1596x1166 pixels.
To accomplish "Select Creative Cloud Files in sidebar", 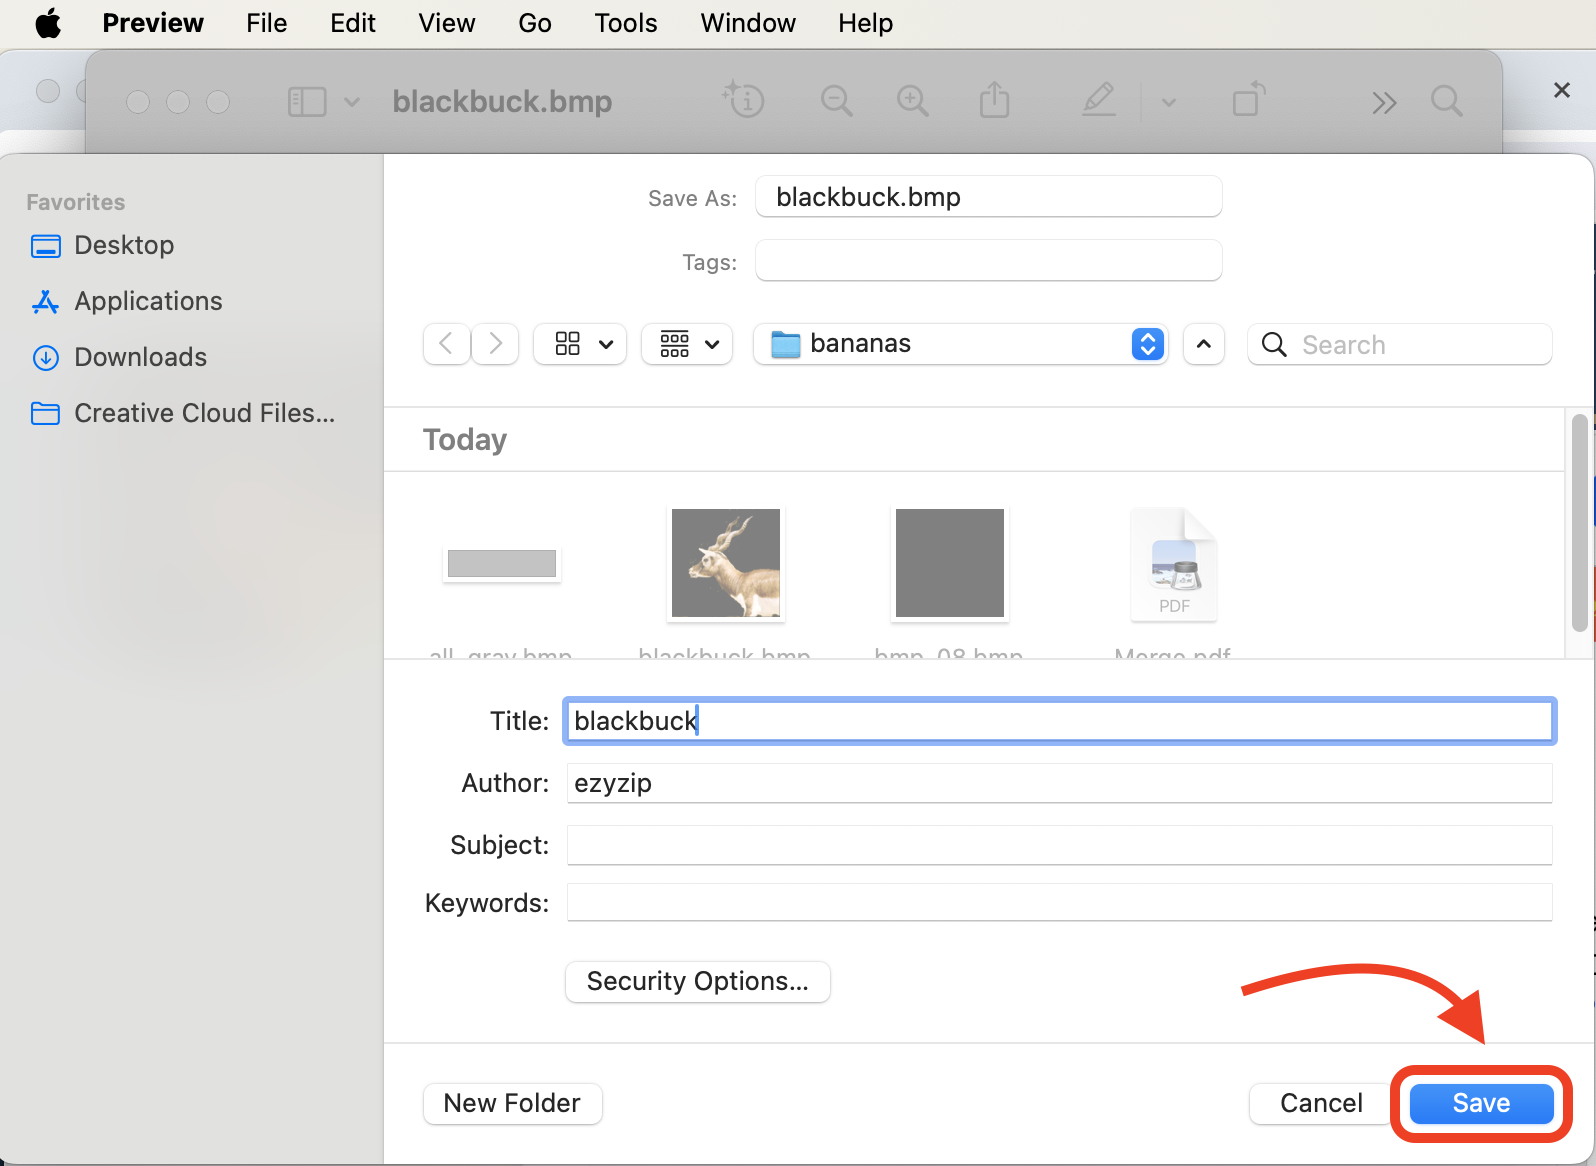I will (x=183, y=413).
